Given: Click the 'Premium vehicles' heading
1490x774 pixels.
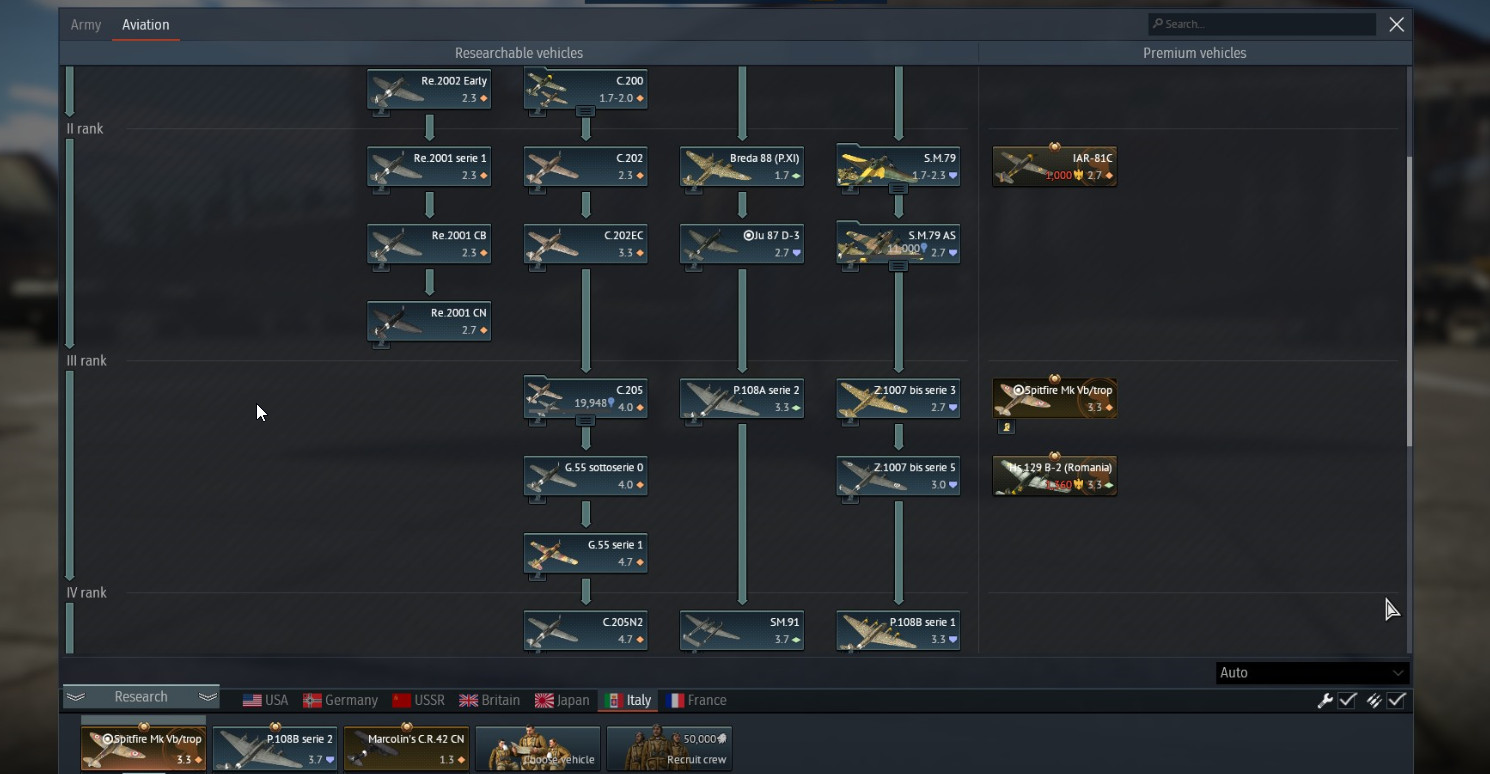Looking at the screenshot, I should 1195,53.
